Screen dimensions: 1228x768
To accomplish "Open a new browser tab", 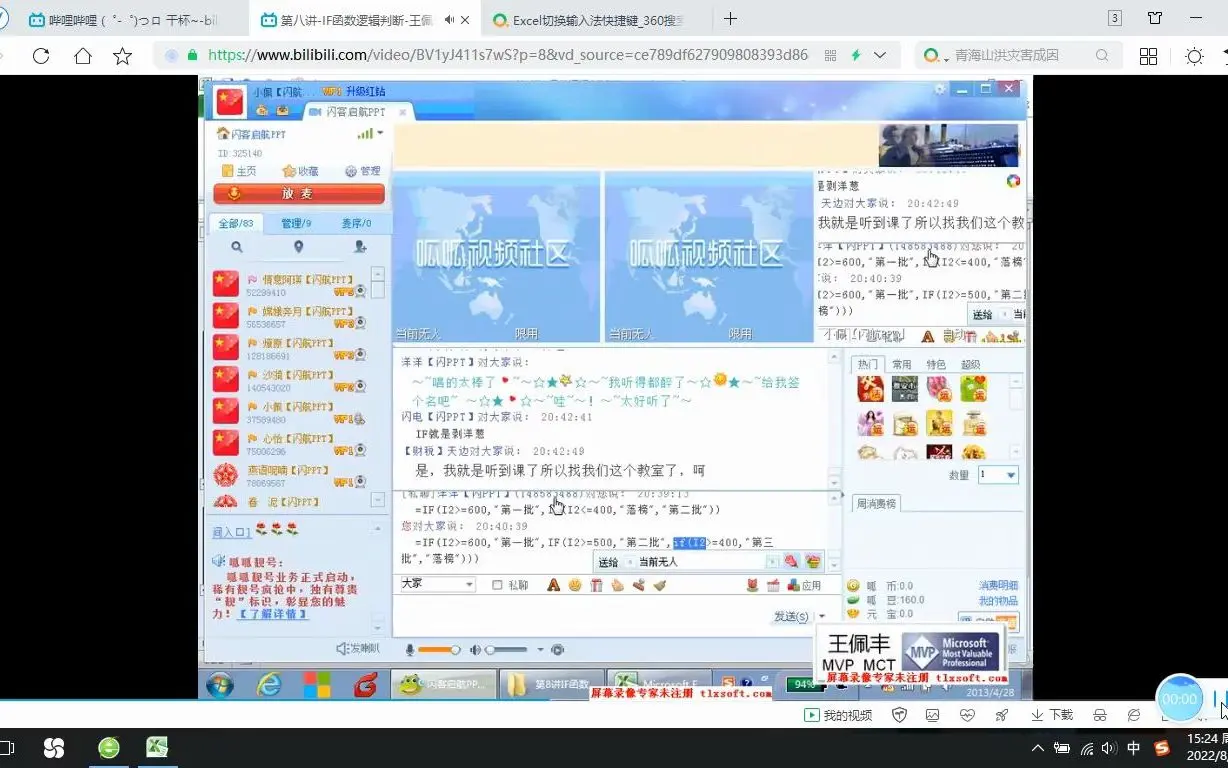I will point(731,19).
